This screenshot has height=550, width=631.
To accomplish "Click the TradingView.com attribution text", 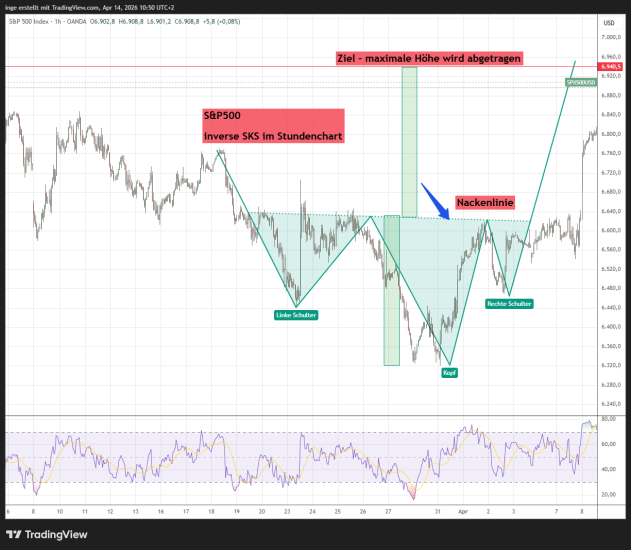I will 75,7.
